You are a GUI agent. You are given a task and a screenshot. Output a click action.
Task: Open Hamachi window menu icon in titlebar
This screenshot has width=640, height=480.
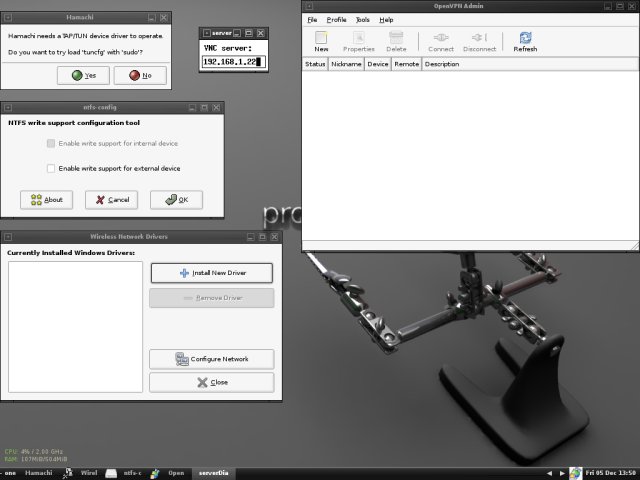(x=8, y=18)
